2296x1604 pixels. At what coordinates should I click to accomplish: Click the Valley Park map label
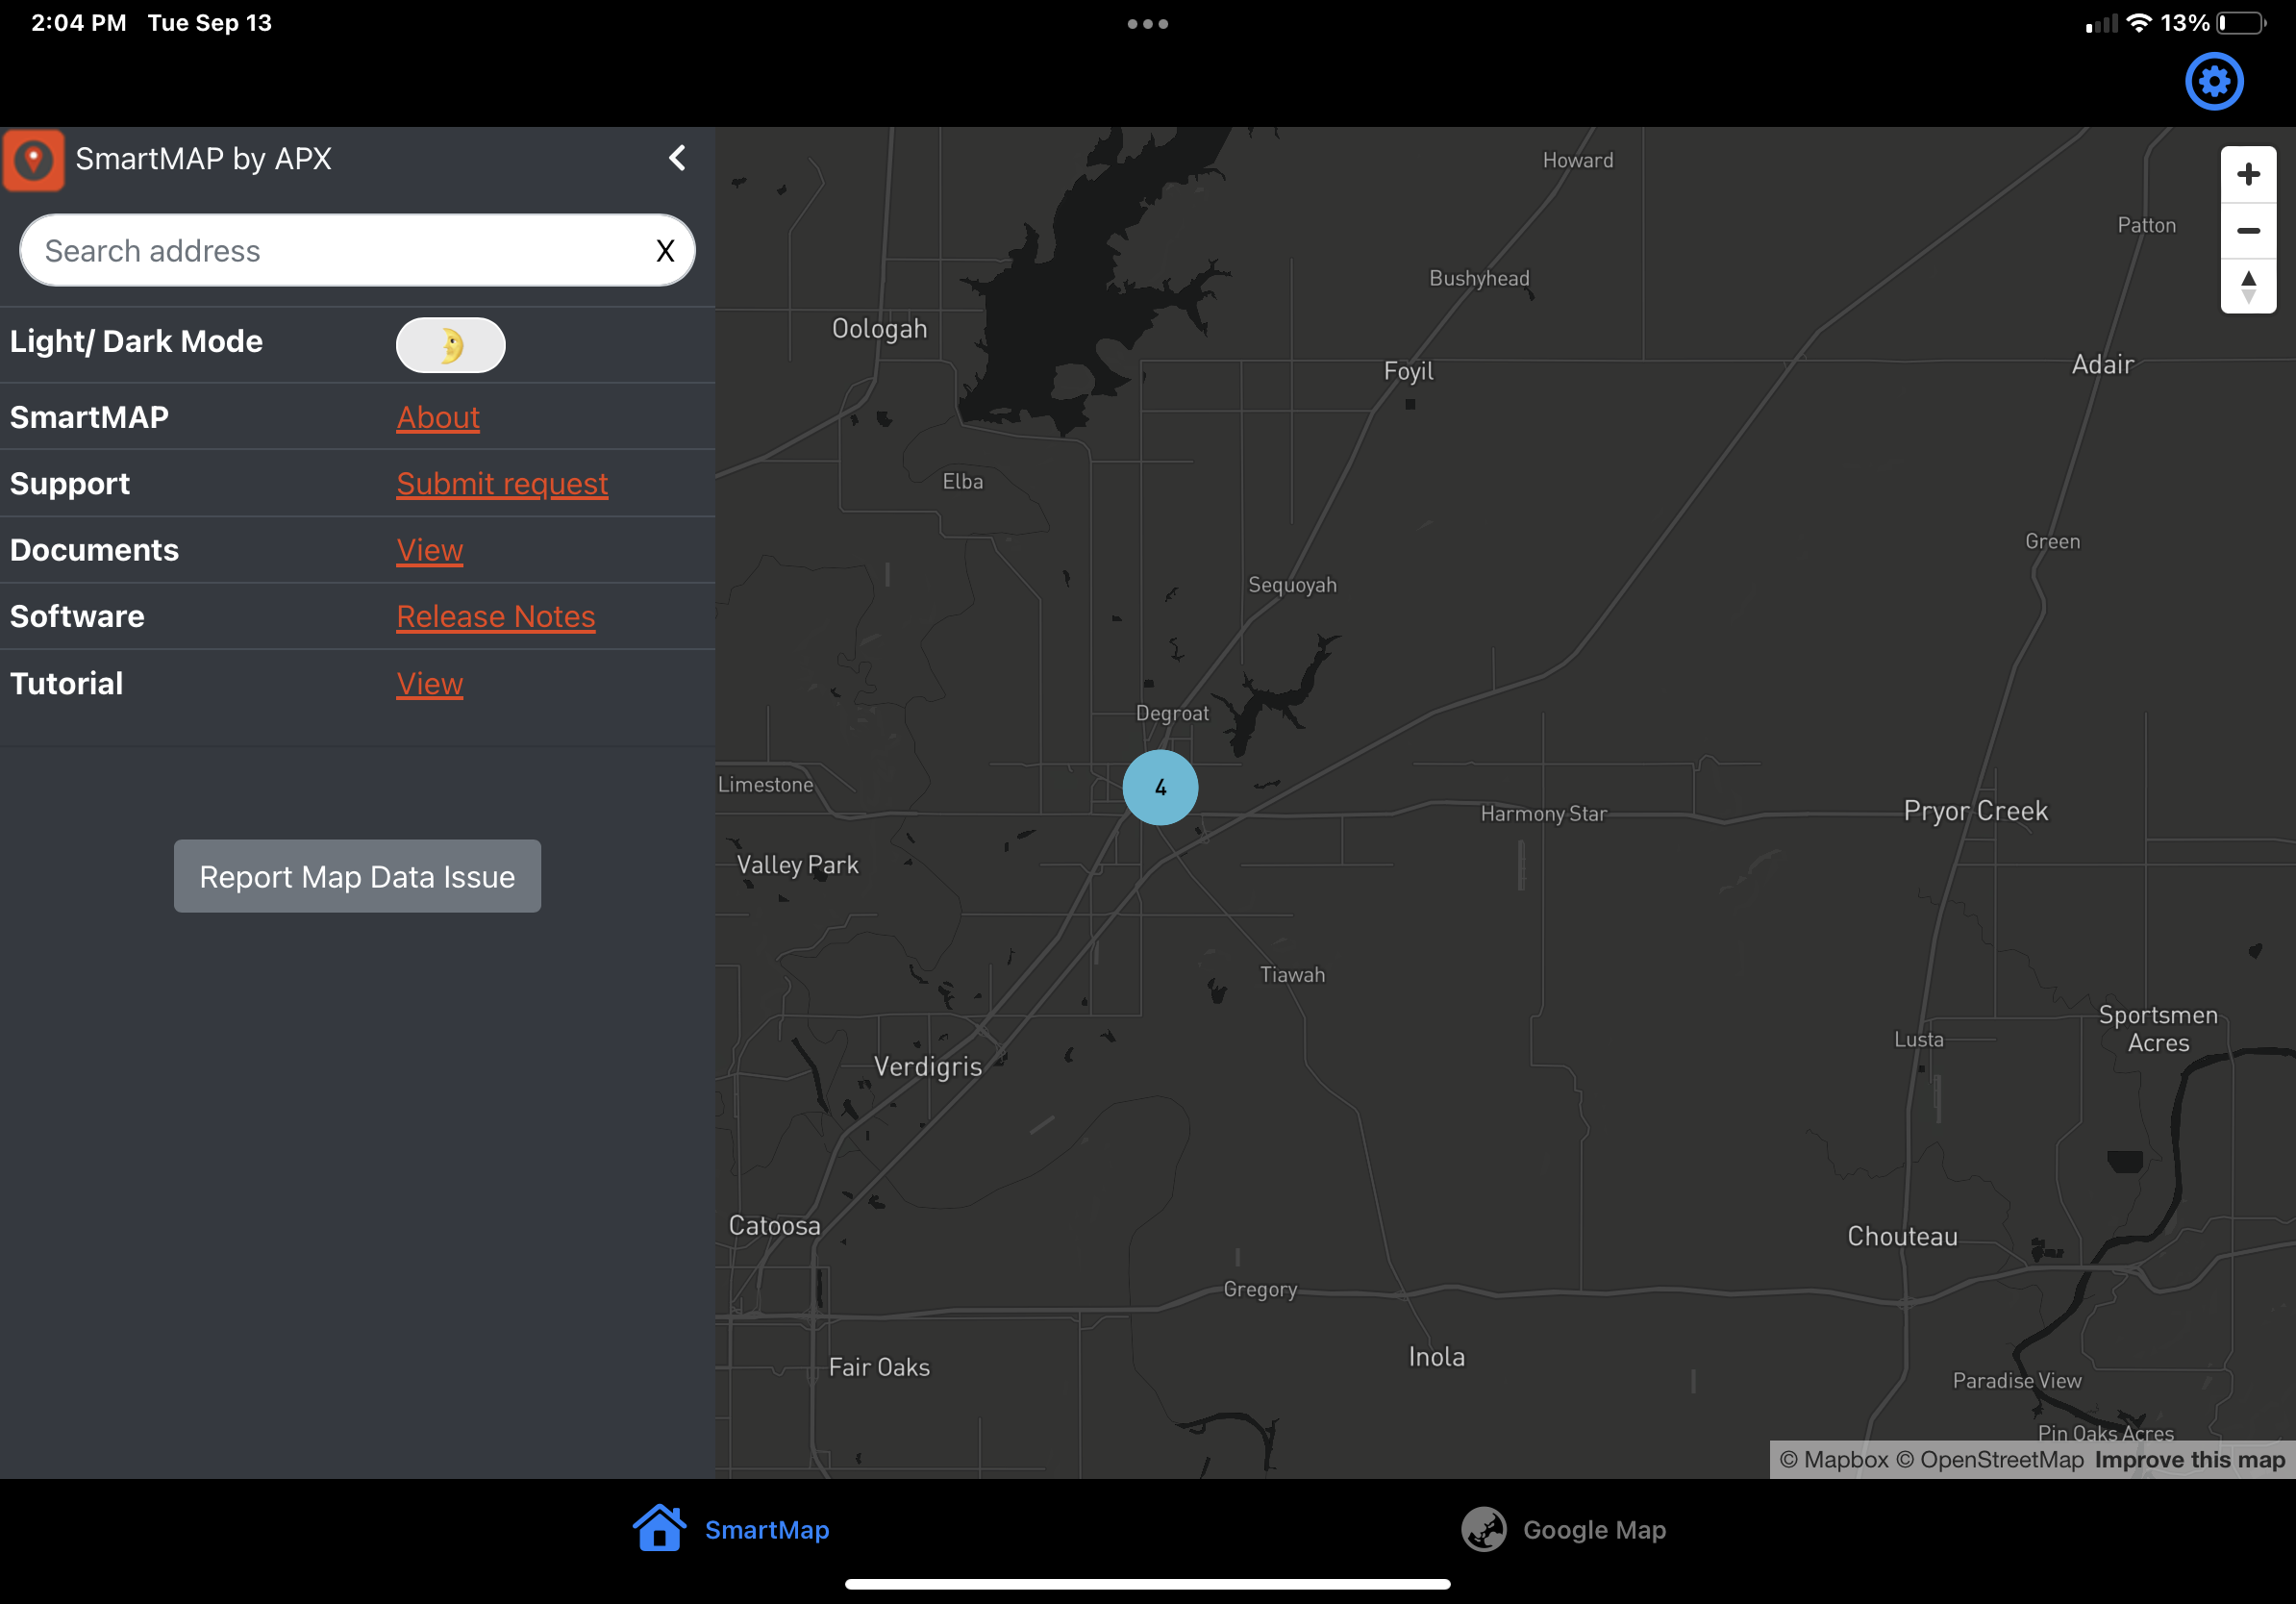tap(797, 865)
